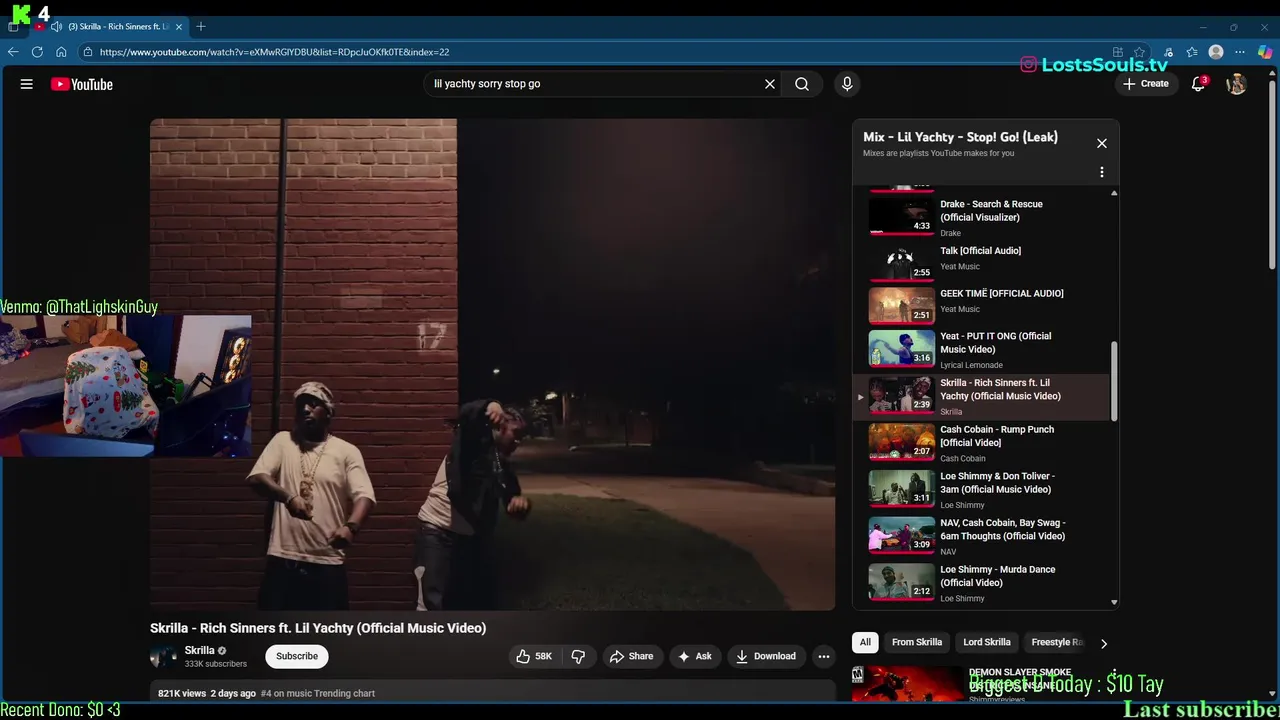Image resolution: width=1280 pixels, height=720 pixels.
Task: Start voice search with microphone
Action: point(847,84)
